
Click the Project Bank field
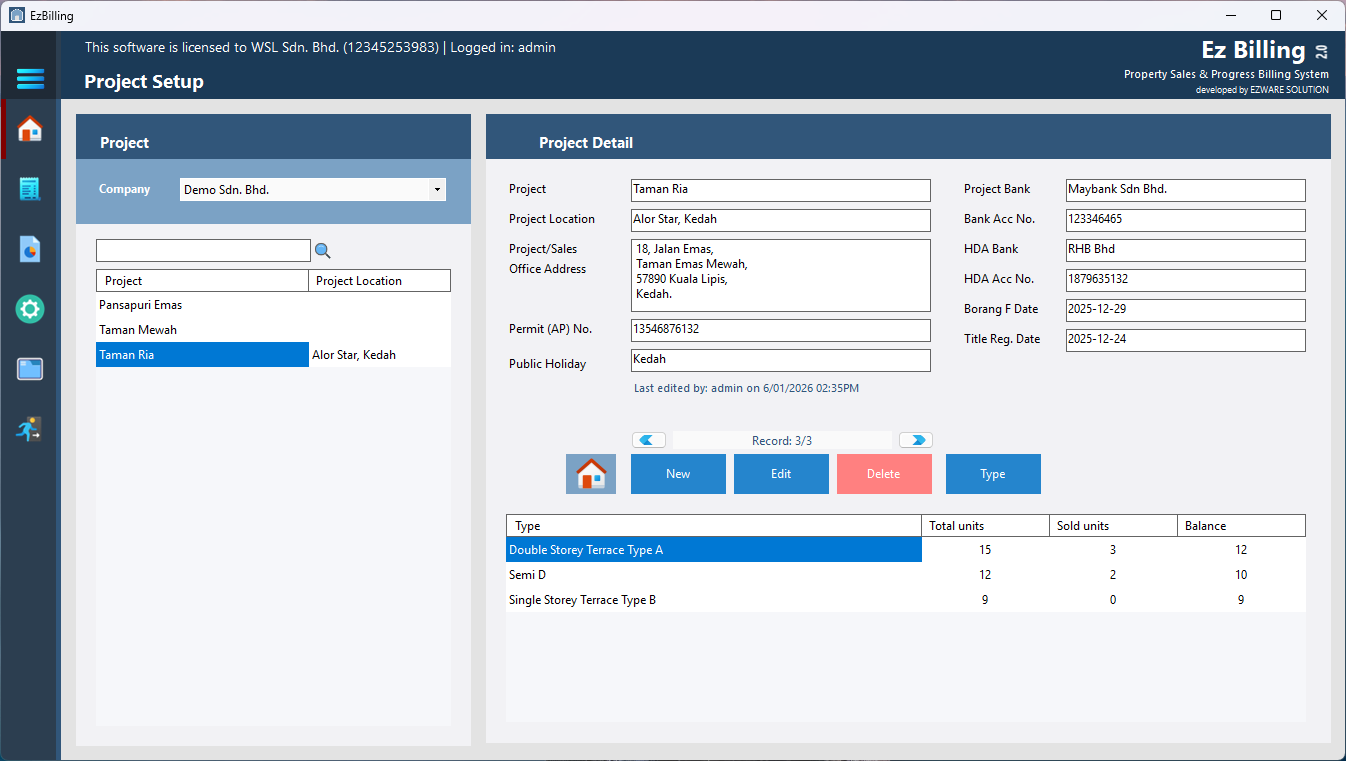tap(1185, 190)
